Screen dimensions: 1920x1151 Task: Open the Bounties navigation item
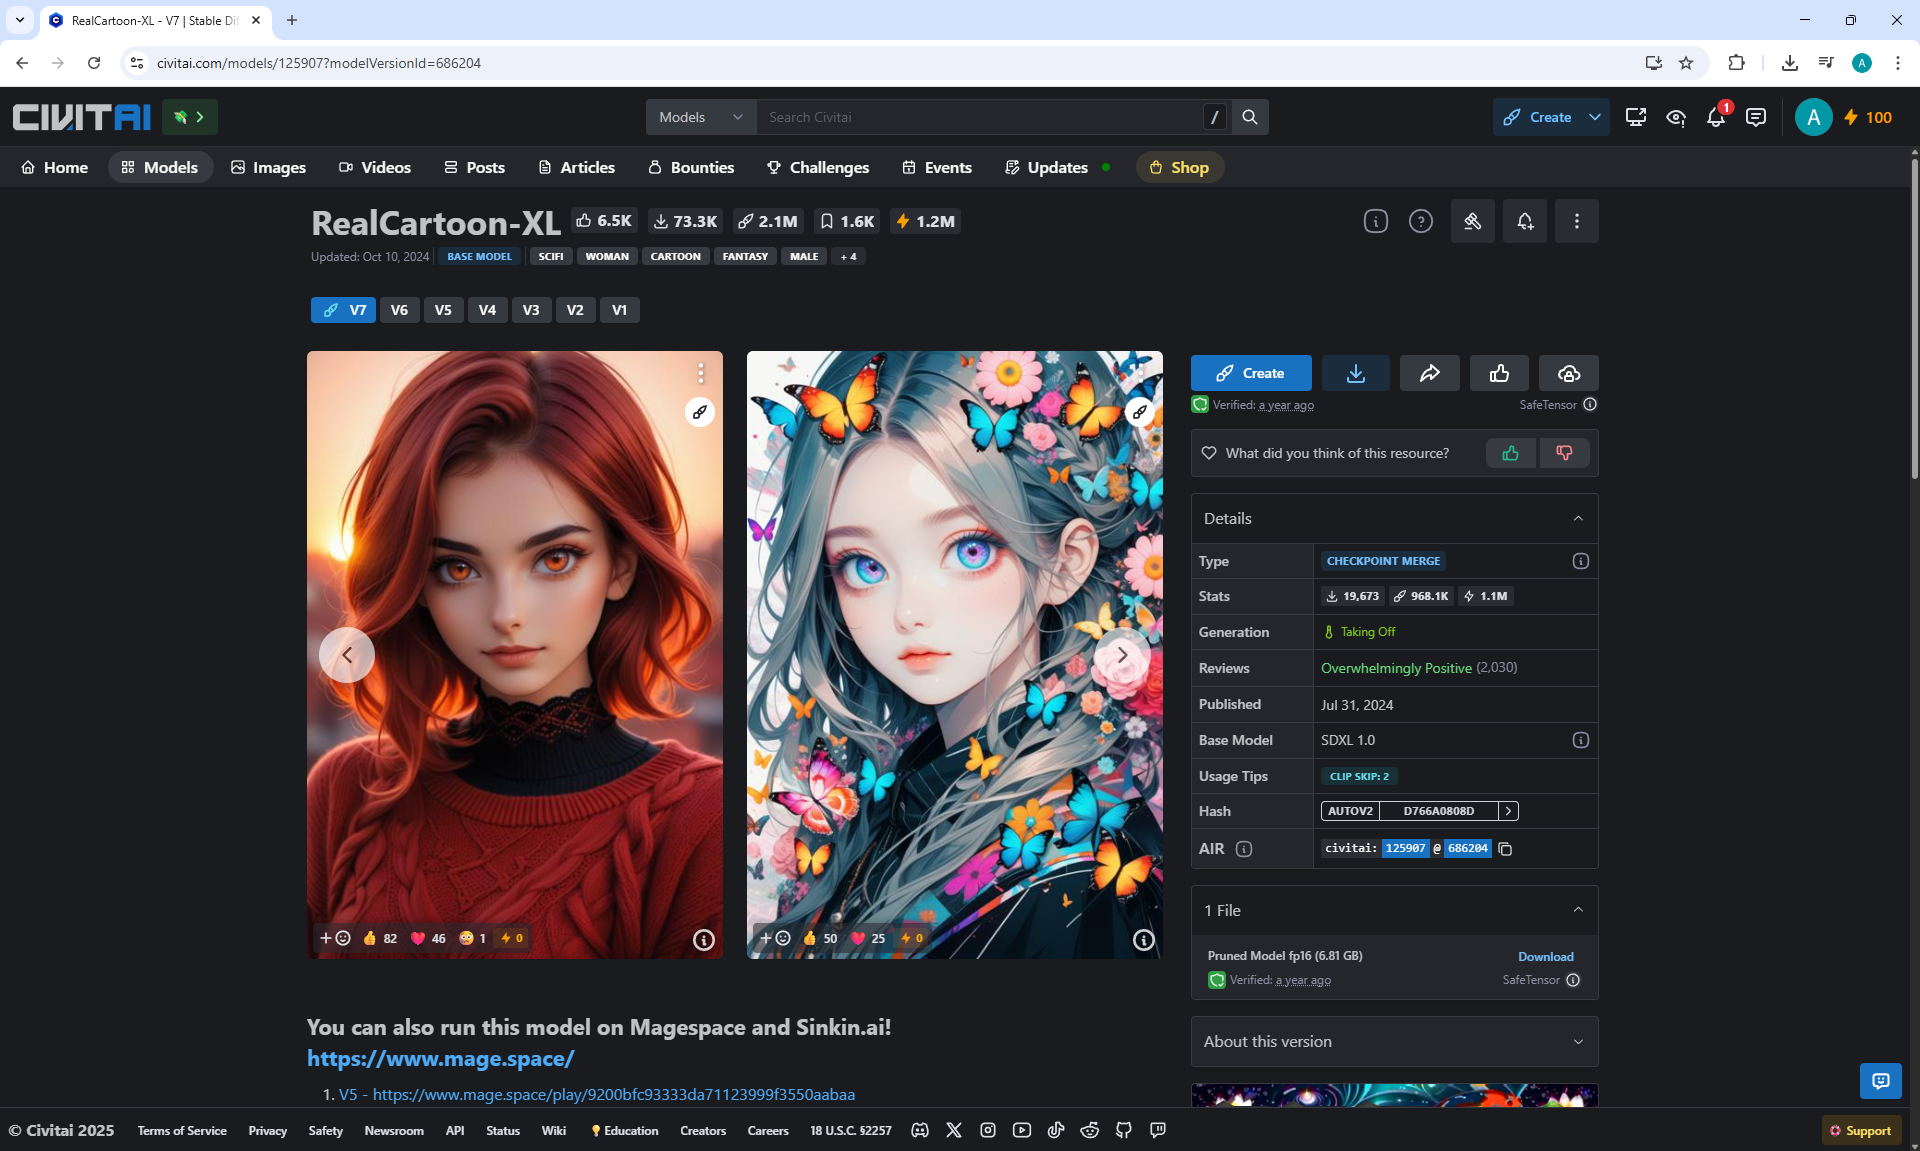691,167
